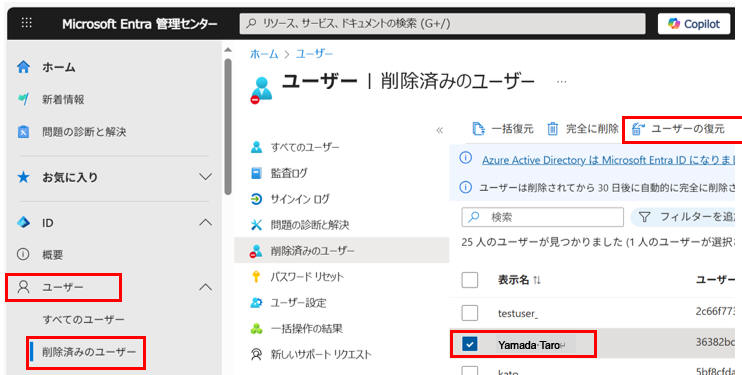742x375 pixels.
Task: Click the testuser_ name text
Action: pos(517,313)
